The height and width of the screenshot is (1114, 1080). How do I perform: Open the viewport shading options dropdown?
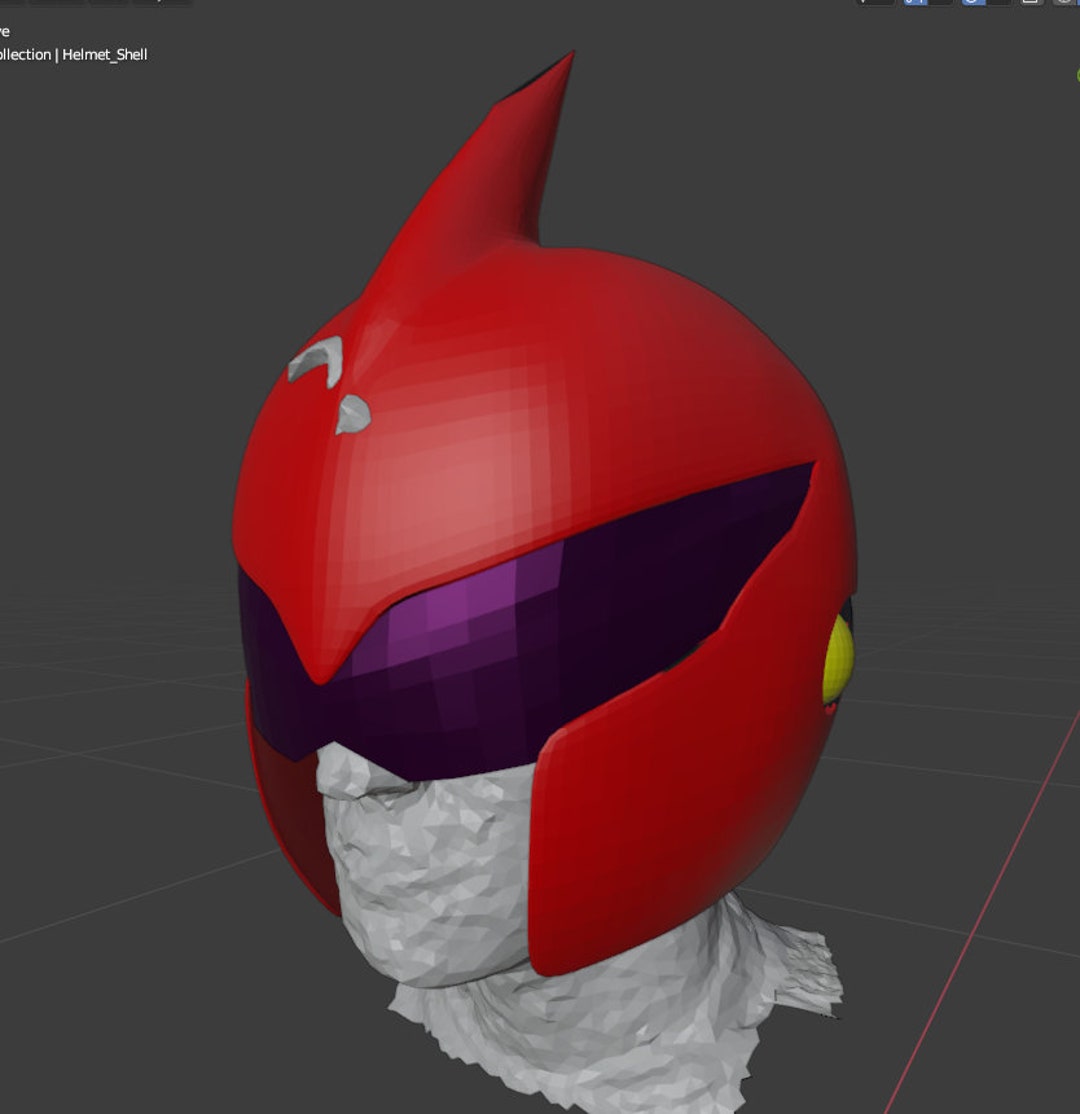tap(1079, 5)
